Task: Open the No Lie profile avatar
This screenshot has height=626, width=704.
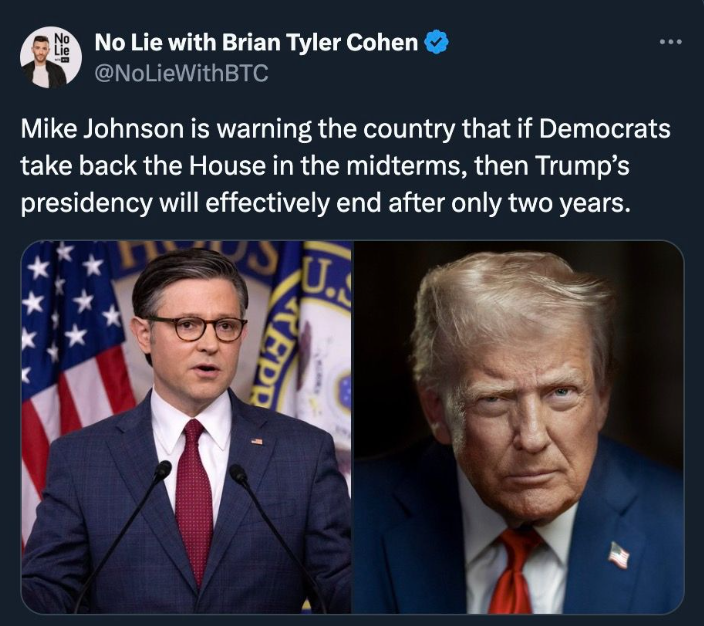Action: pos(51,57)
